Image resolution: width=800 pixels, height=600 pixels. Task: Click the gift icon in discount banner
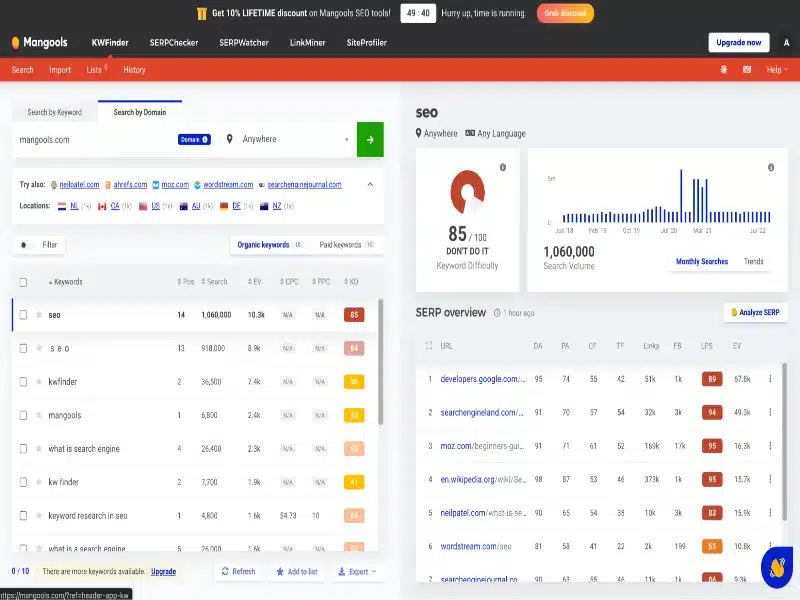pyautogui.click(x=202, y=13)
